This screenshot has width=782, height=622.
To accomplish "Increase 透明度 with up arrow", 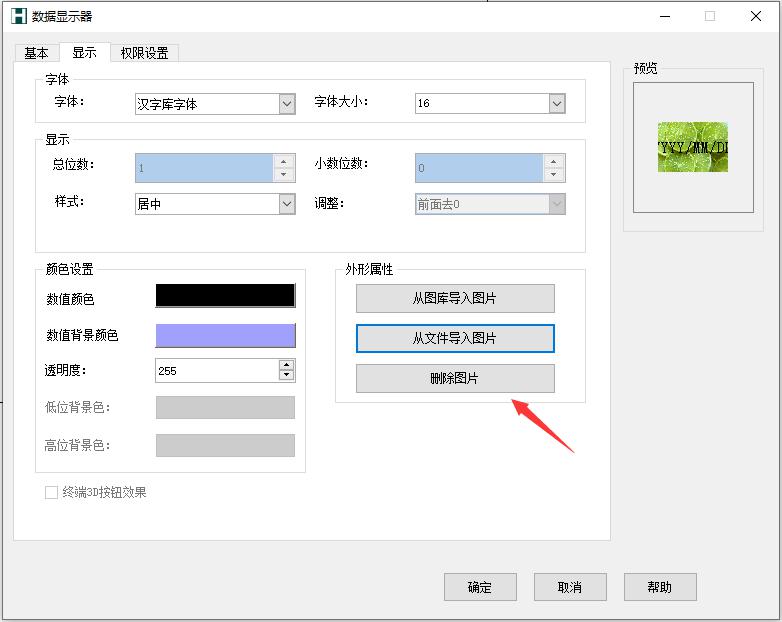I will point(287,365).
